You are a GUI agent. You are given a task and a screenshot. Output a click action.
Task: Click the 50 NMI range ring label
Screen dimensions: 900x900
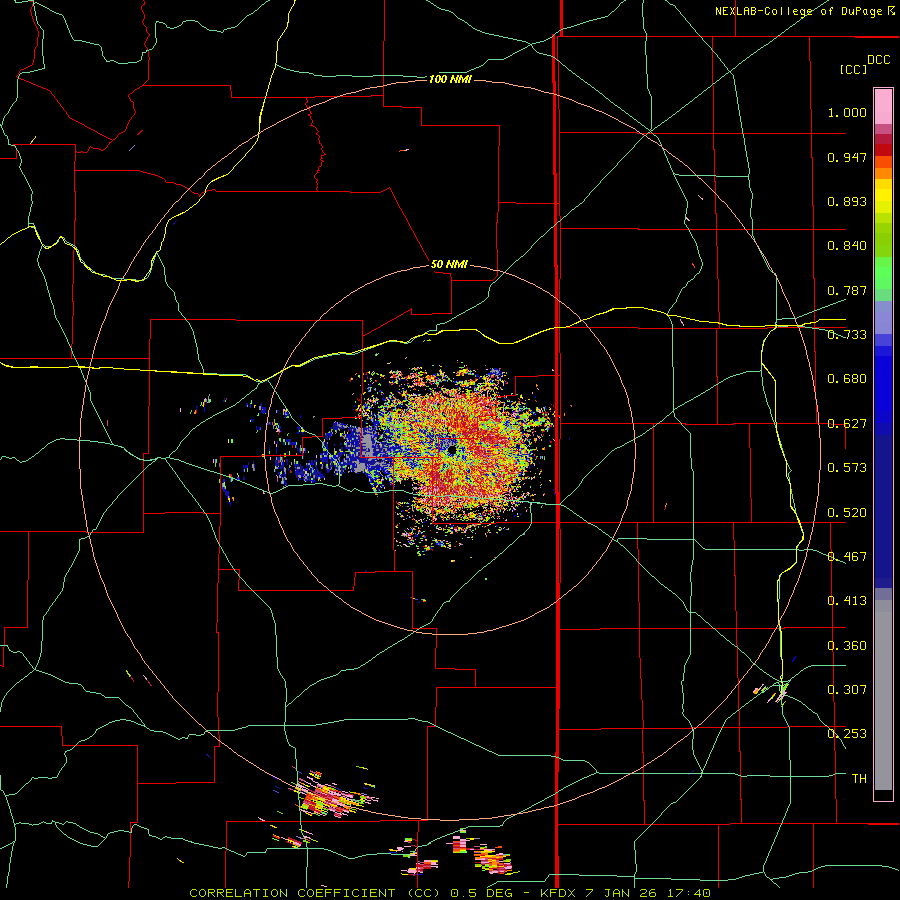449,264
